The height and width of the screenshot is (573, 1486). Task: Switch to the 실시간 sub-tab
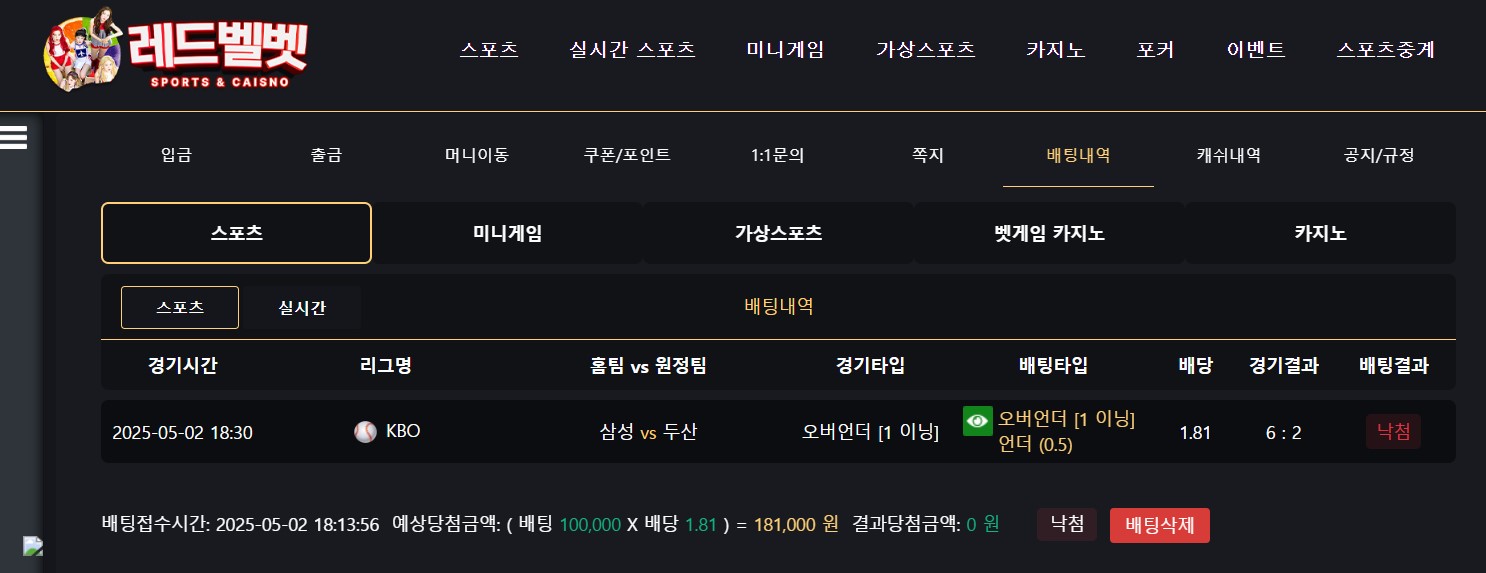point(302,308)
